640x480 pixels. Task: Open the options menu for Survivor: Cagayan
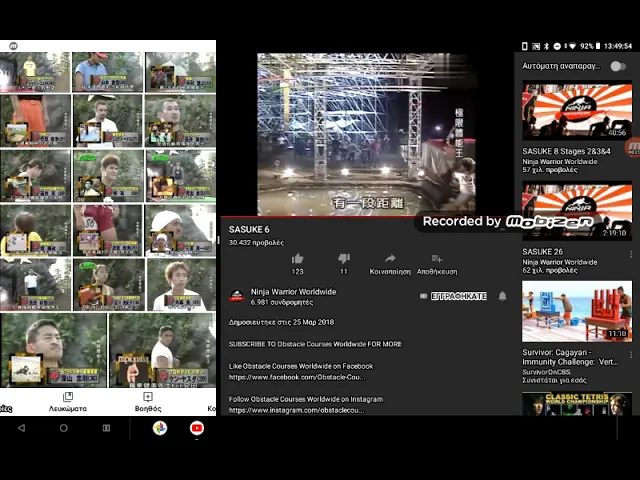[631, 355]
